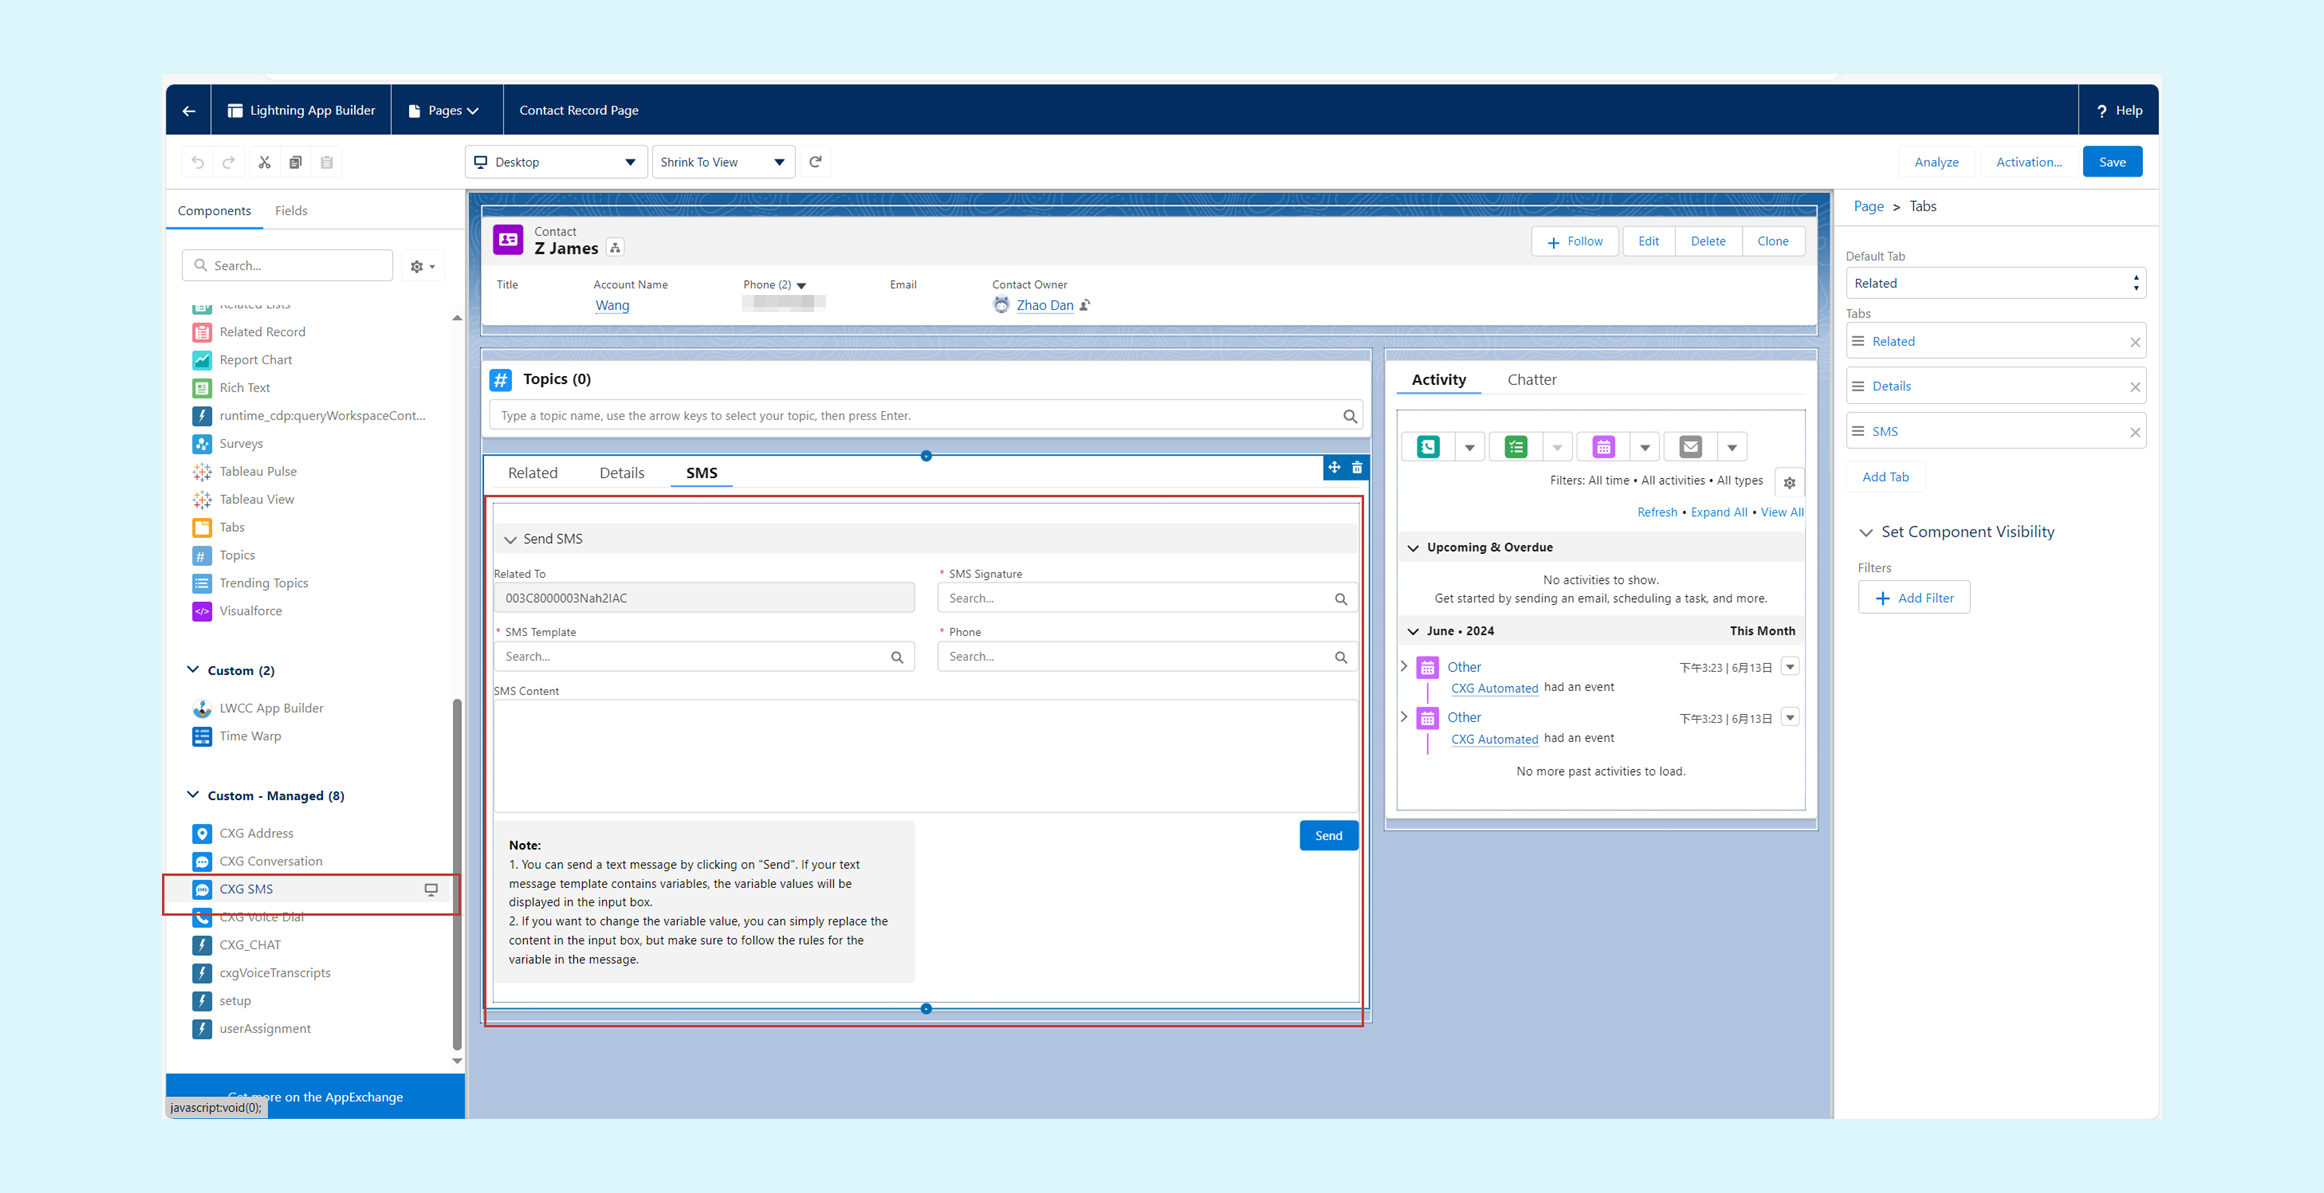Click the Activation button
Image resolution: width=2324 pixels, height=1193 pixels.
[2029, 162]
